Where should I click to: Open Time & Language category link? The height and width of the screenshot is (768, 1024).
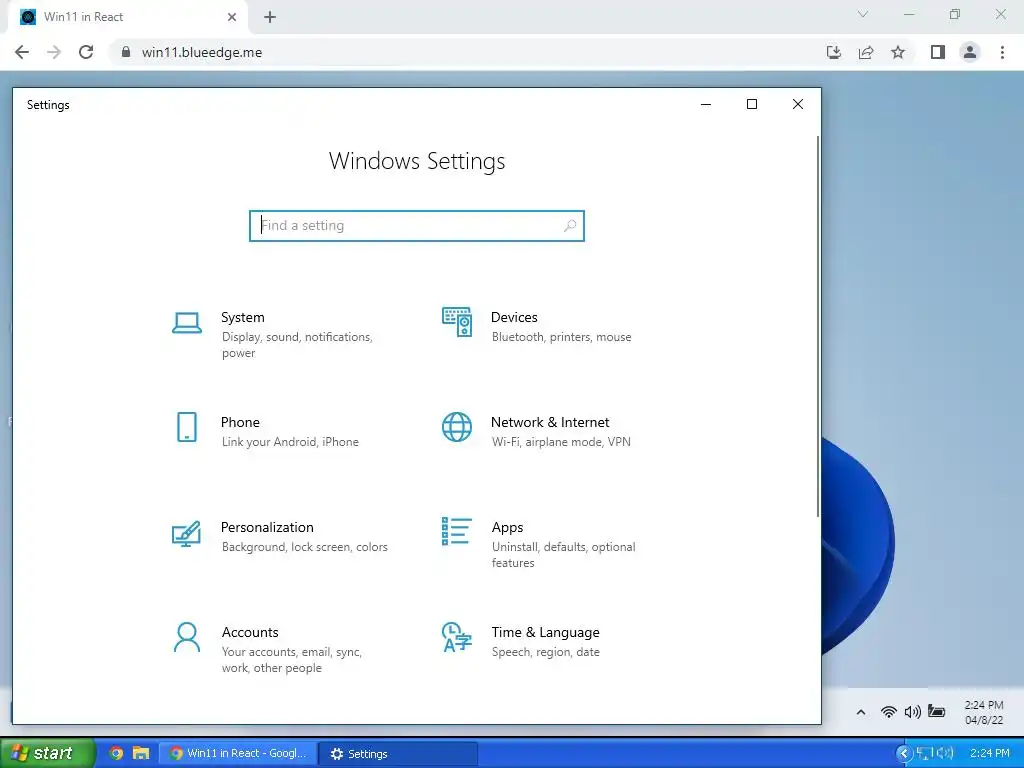pos(545,632)
